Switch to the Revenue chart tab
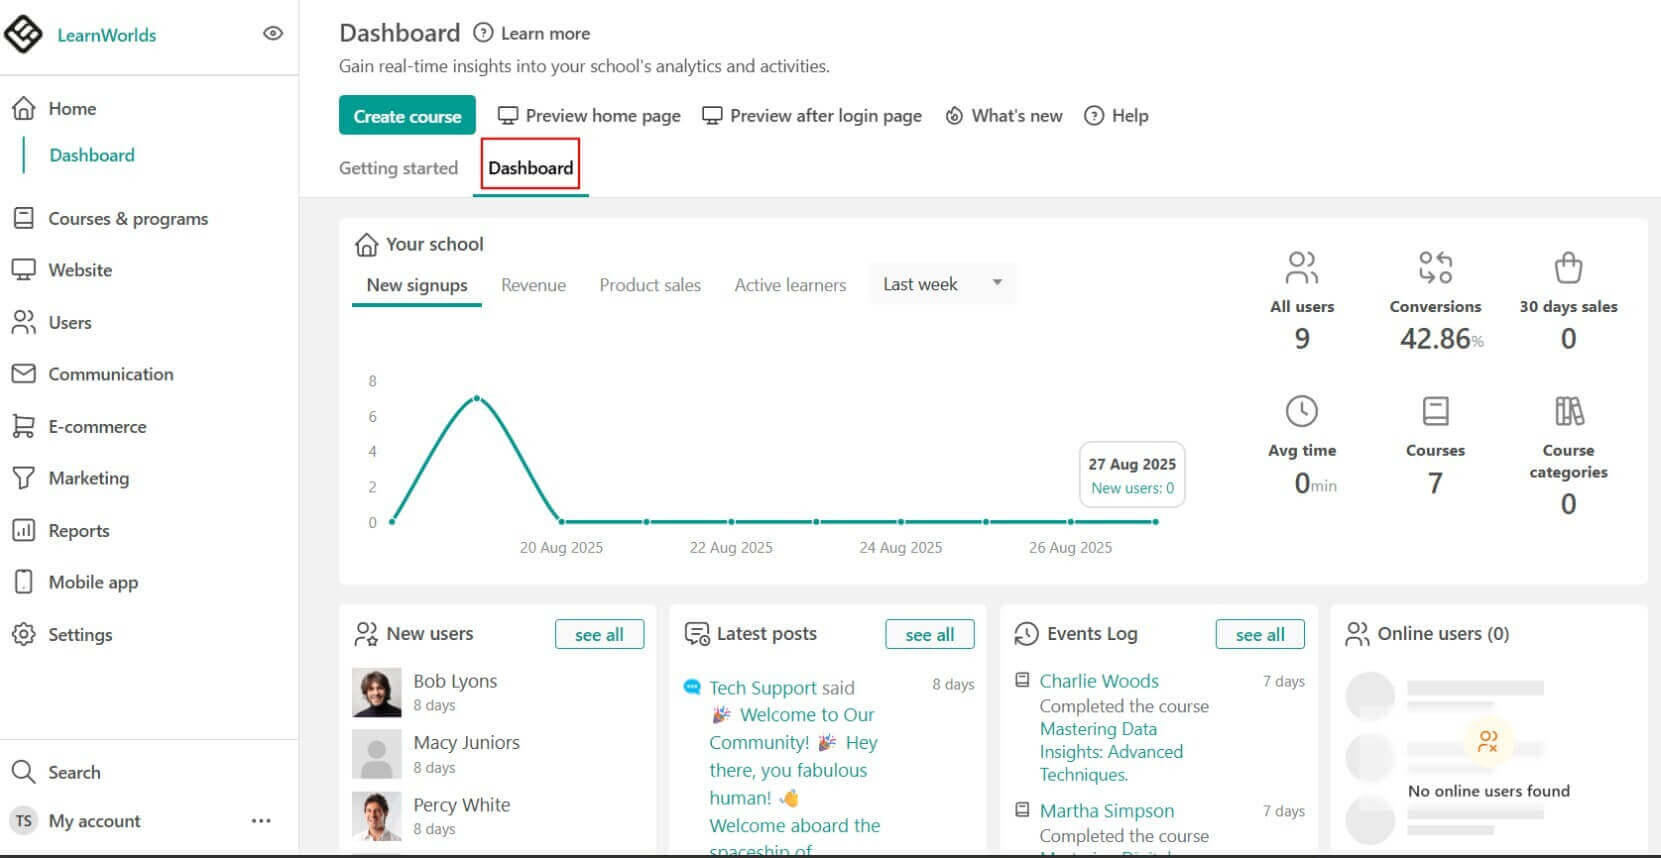1661x858 pixels. coord(533,285)
